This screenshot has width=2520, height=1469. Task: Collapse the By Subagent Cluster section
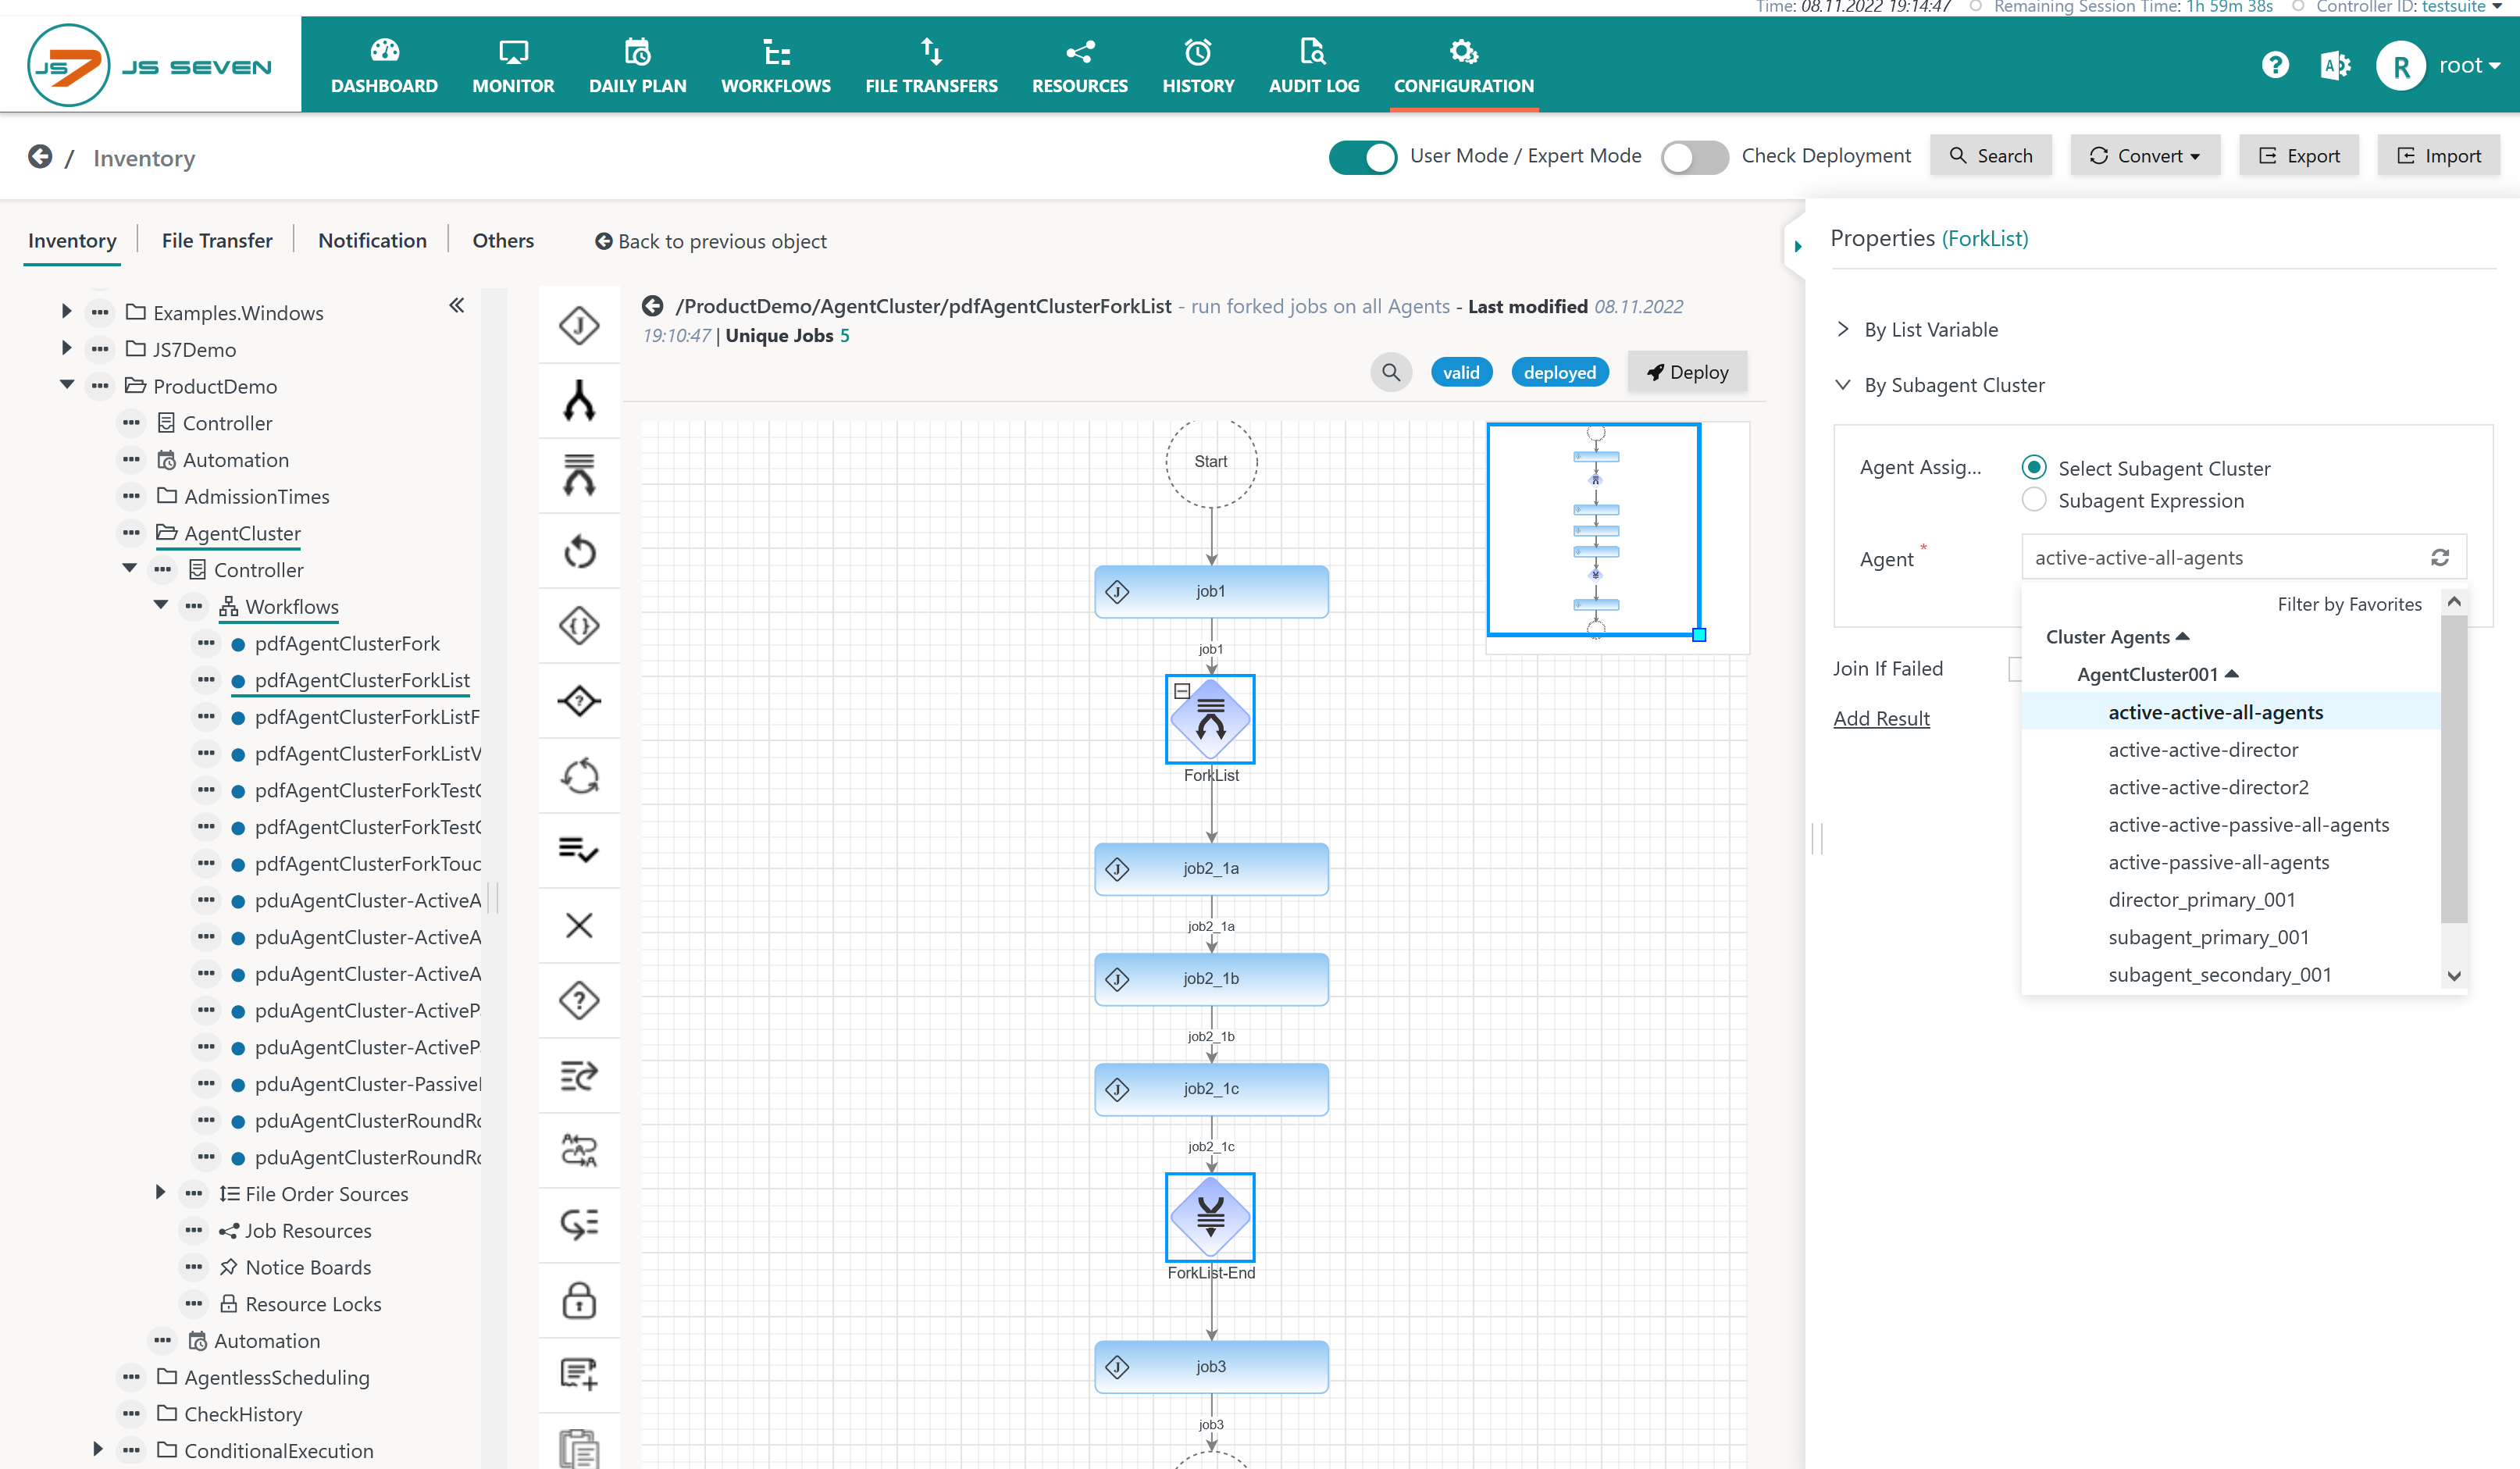point(1843,385)
